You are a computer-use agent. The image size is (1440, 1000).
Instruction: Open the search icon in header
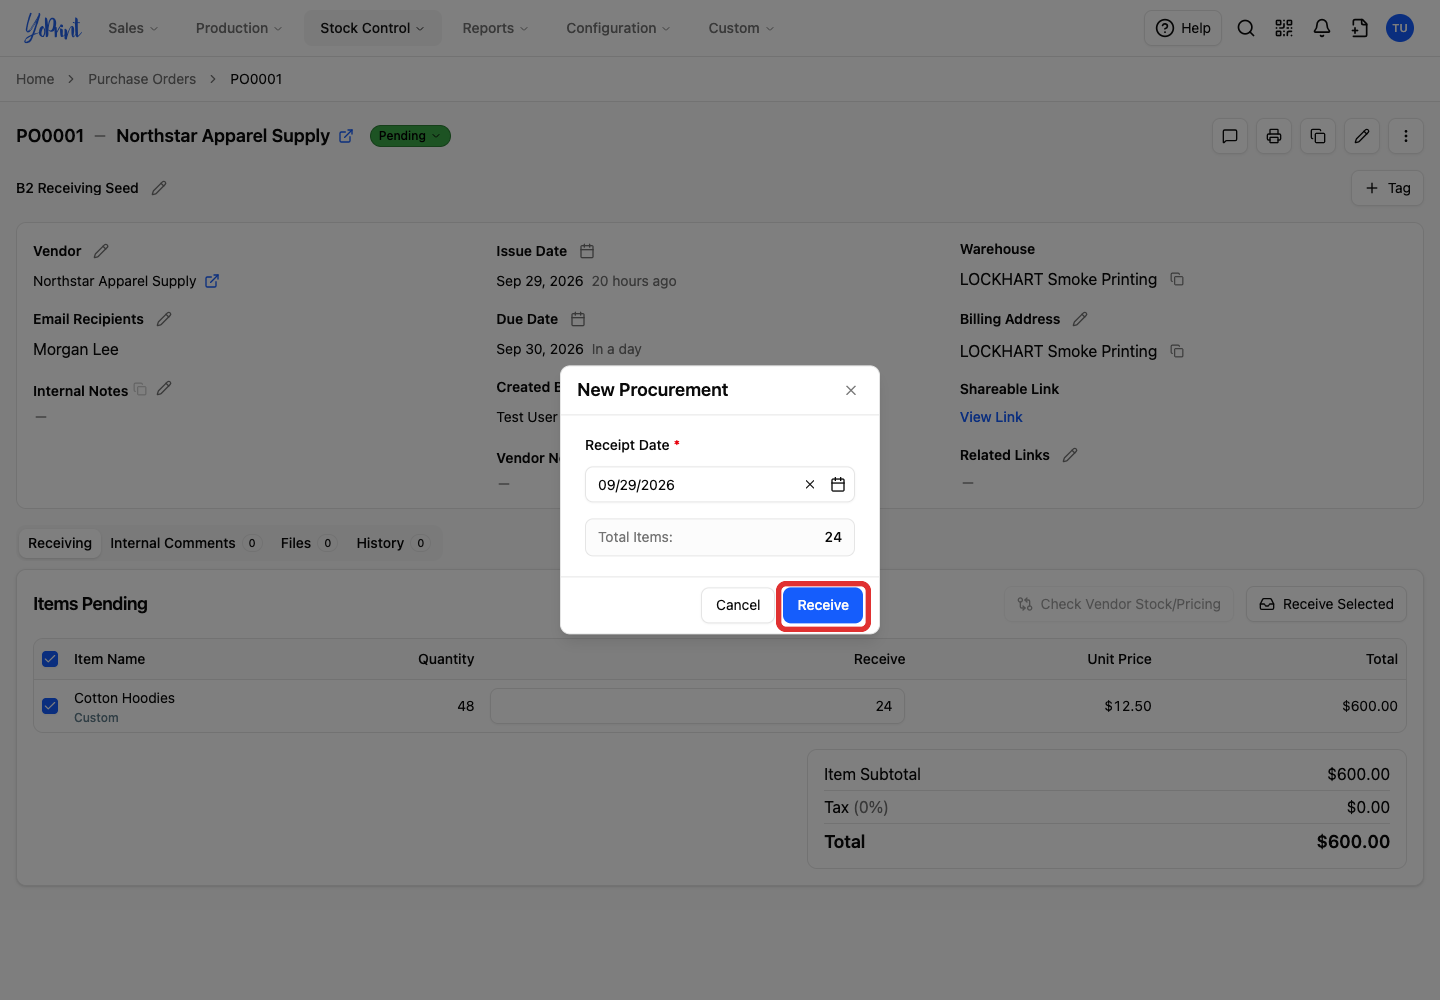pyautogui.click(x=1246, y=28)
